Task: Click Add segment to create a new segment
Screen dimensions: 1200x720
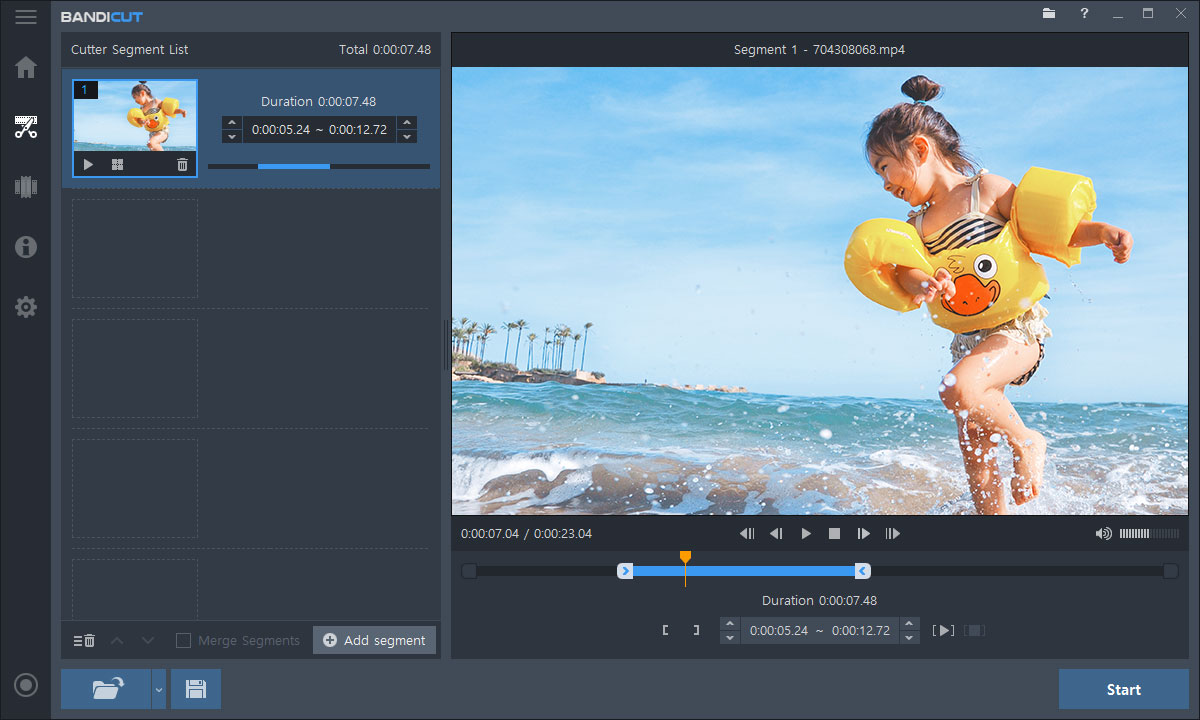Action: tap(374, 640)
